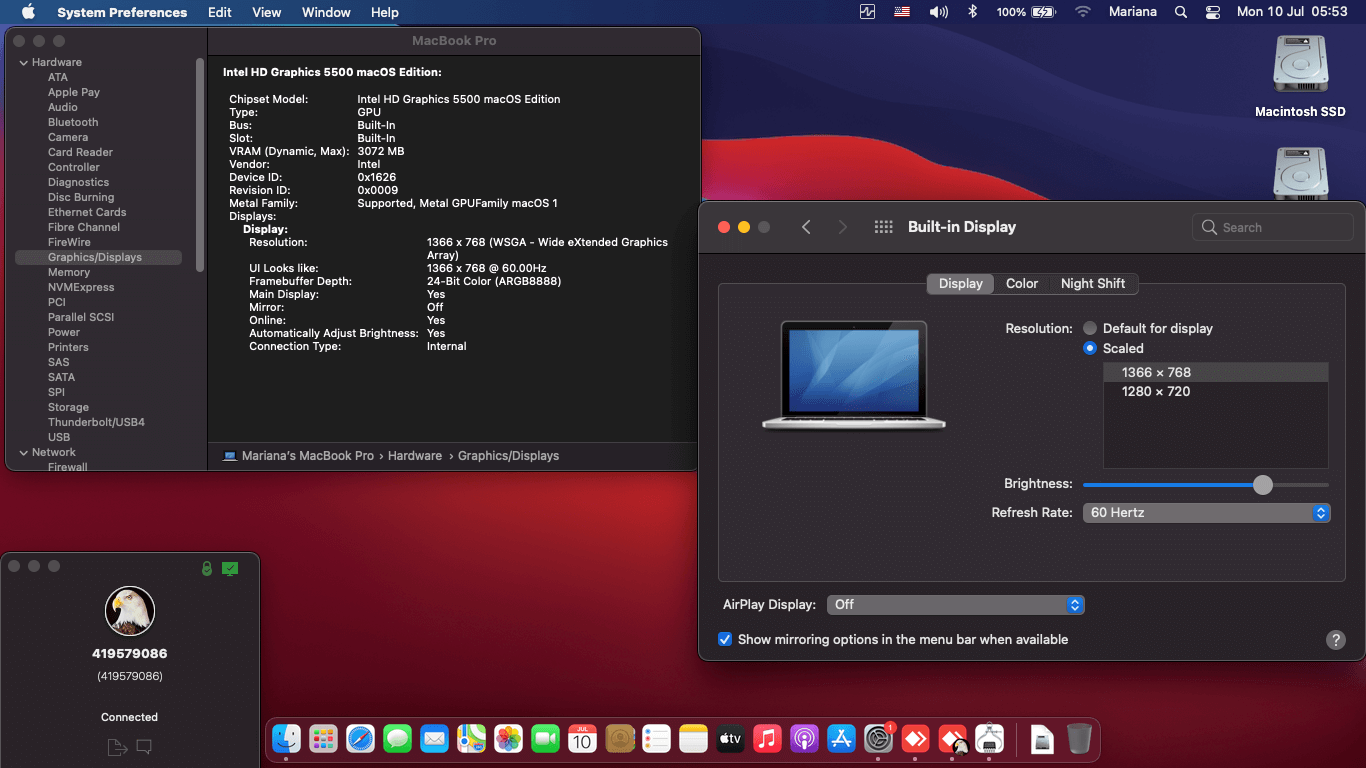Open System Information chip icon in the Dock

pyautogui.click(x=989, y=739)
